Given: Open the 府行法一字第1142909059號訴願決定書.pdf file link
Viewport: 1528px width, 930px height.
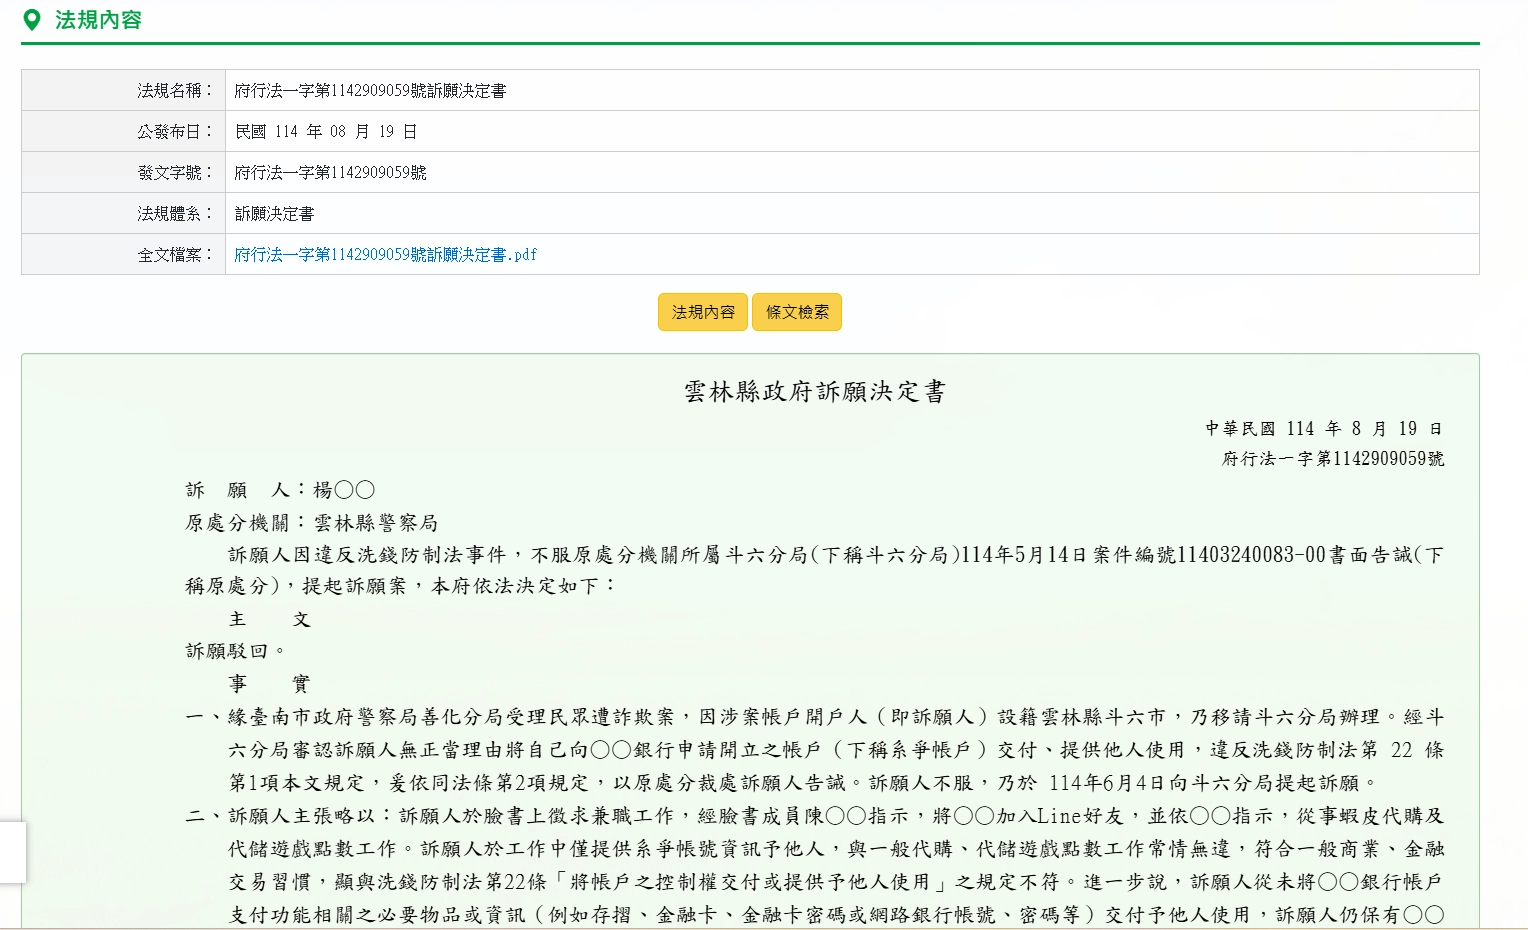Looking at the screenshot, I should [x=384, y=255].
